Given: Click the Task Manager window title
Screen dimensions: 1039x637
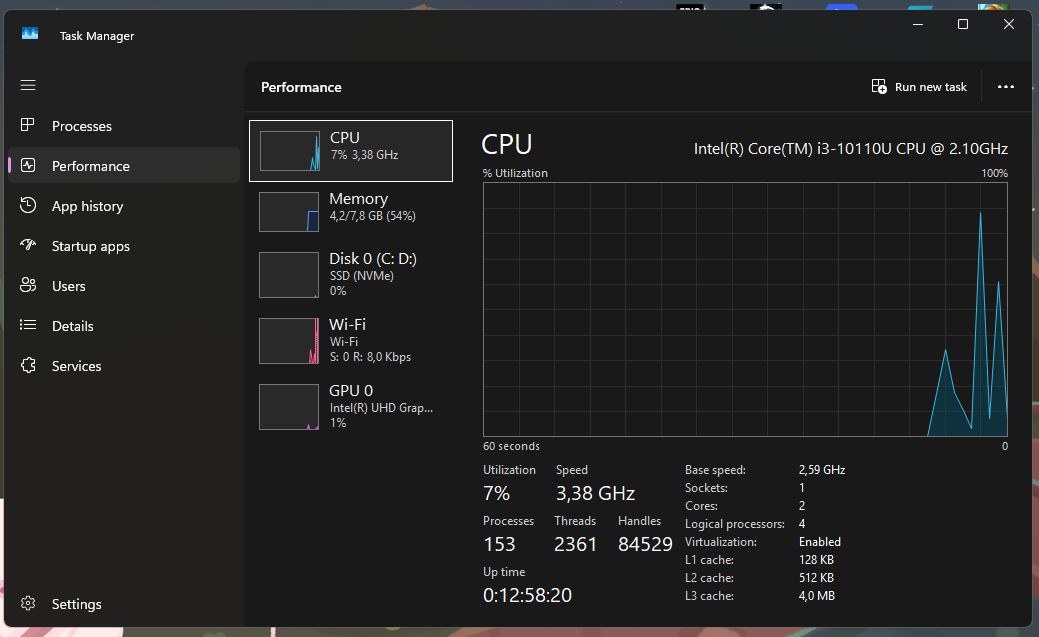Looking at the screenshot, I should [x=97, y=36].
